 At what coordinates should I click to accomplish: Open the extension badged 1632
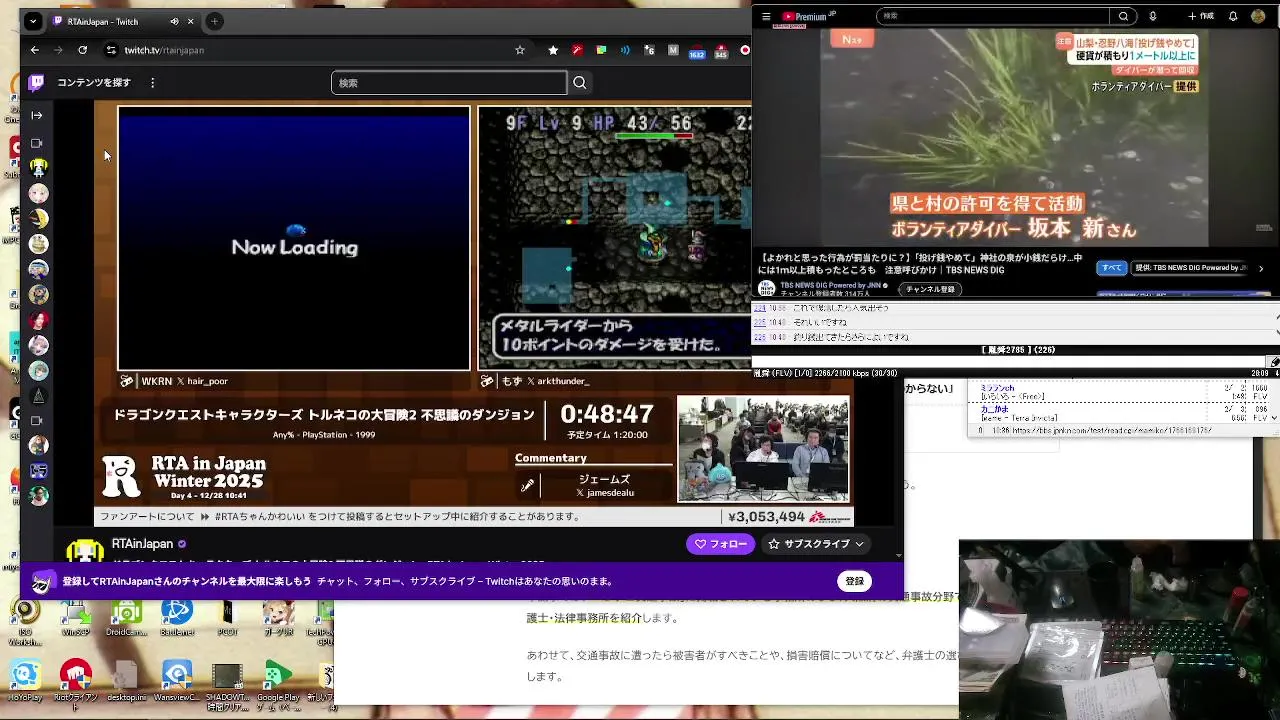(x=697, y=51)
